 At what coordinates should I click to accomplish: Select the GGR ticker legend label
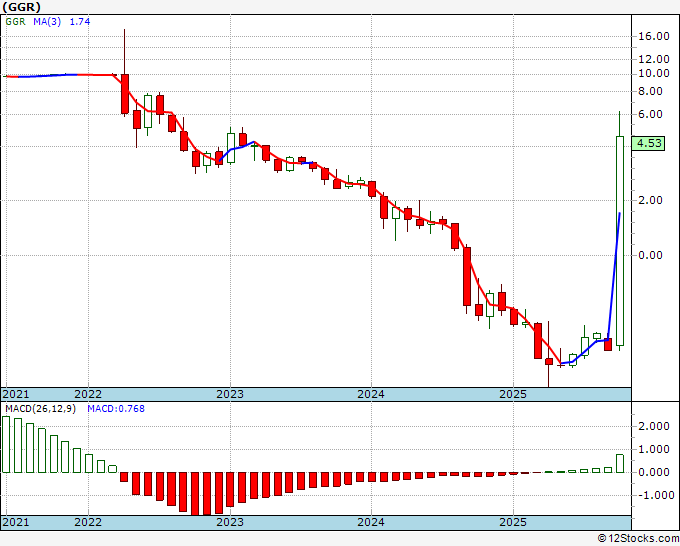[x=16, y=21]
